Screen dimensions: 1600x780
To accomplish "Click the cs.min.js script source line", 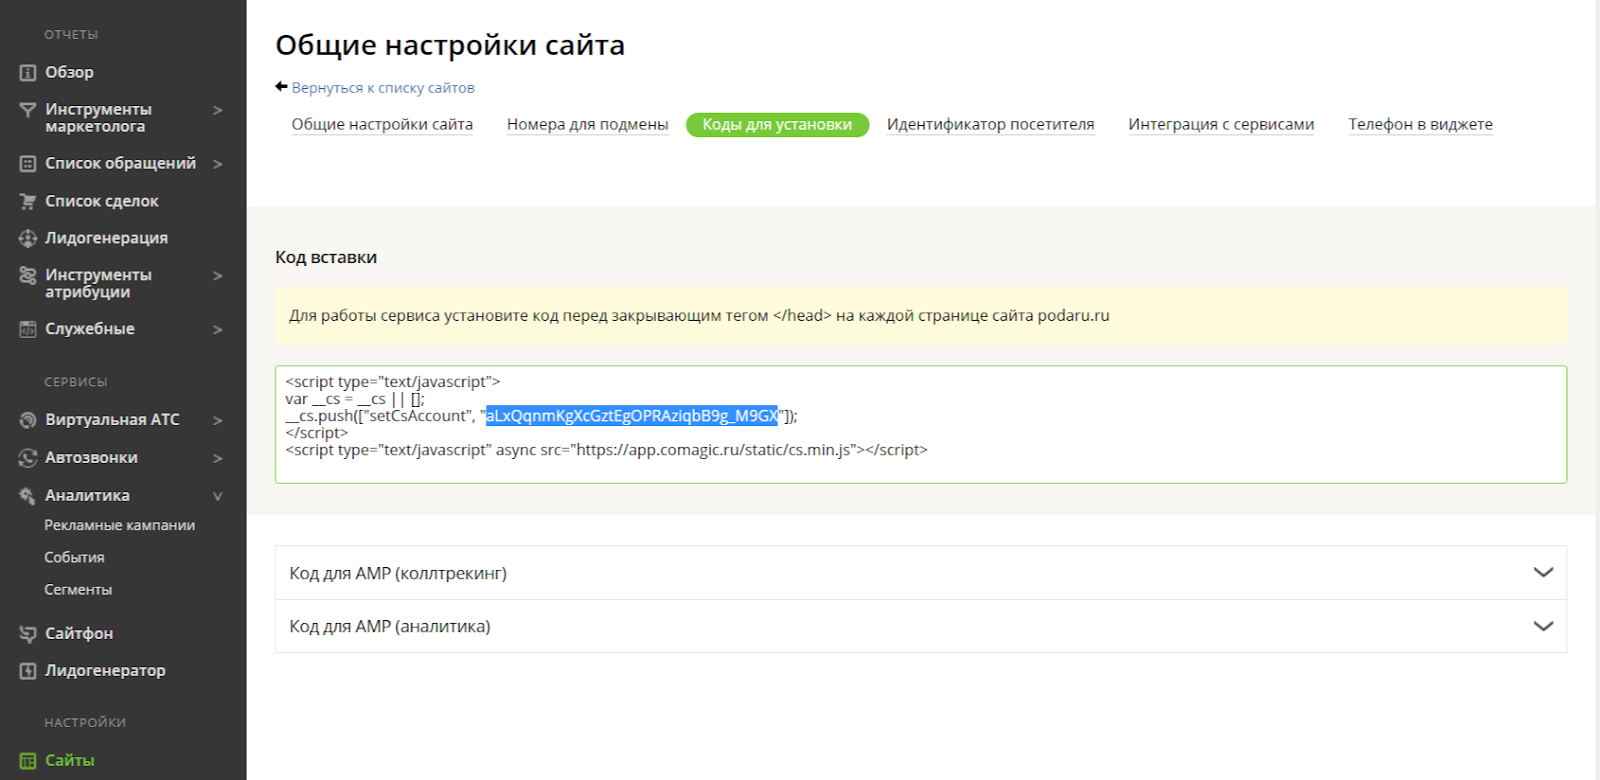I will tap(606, 450).
